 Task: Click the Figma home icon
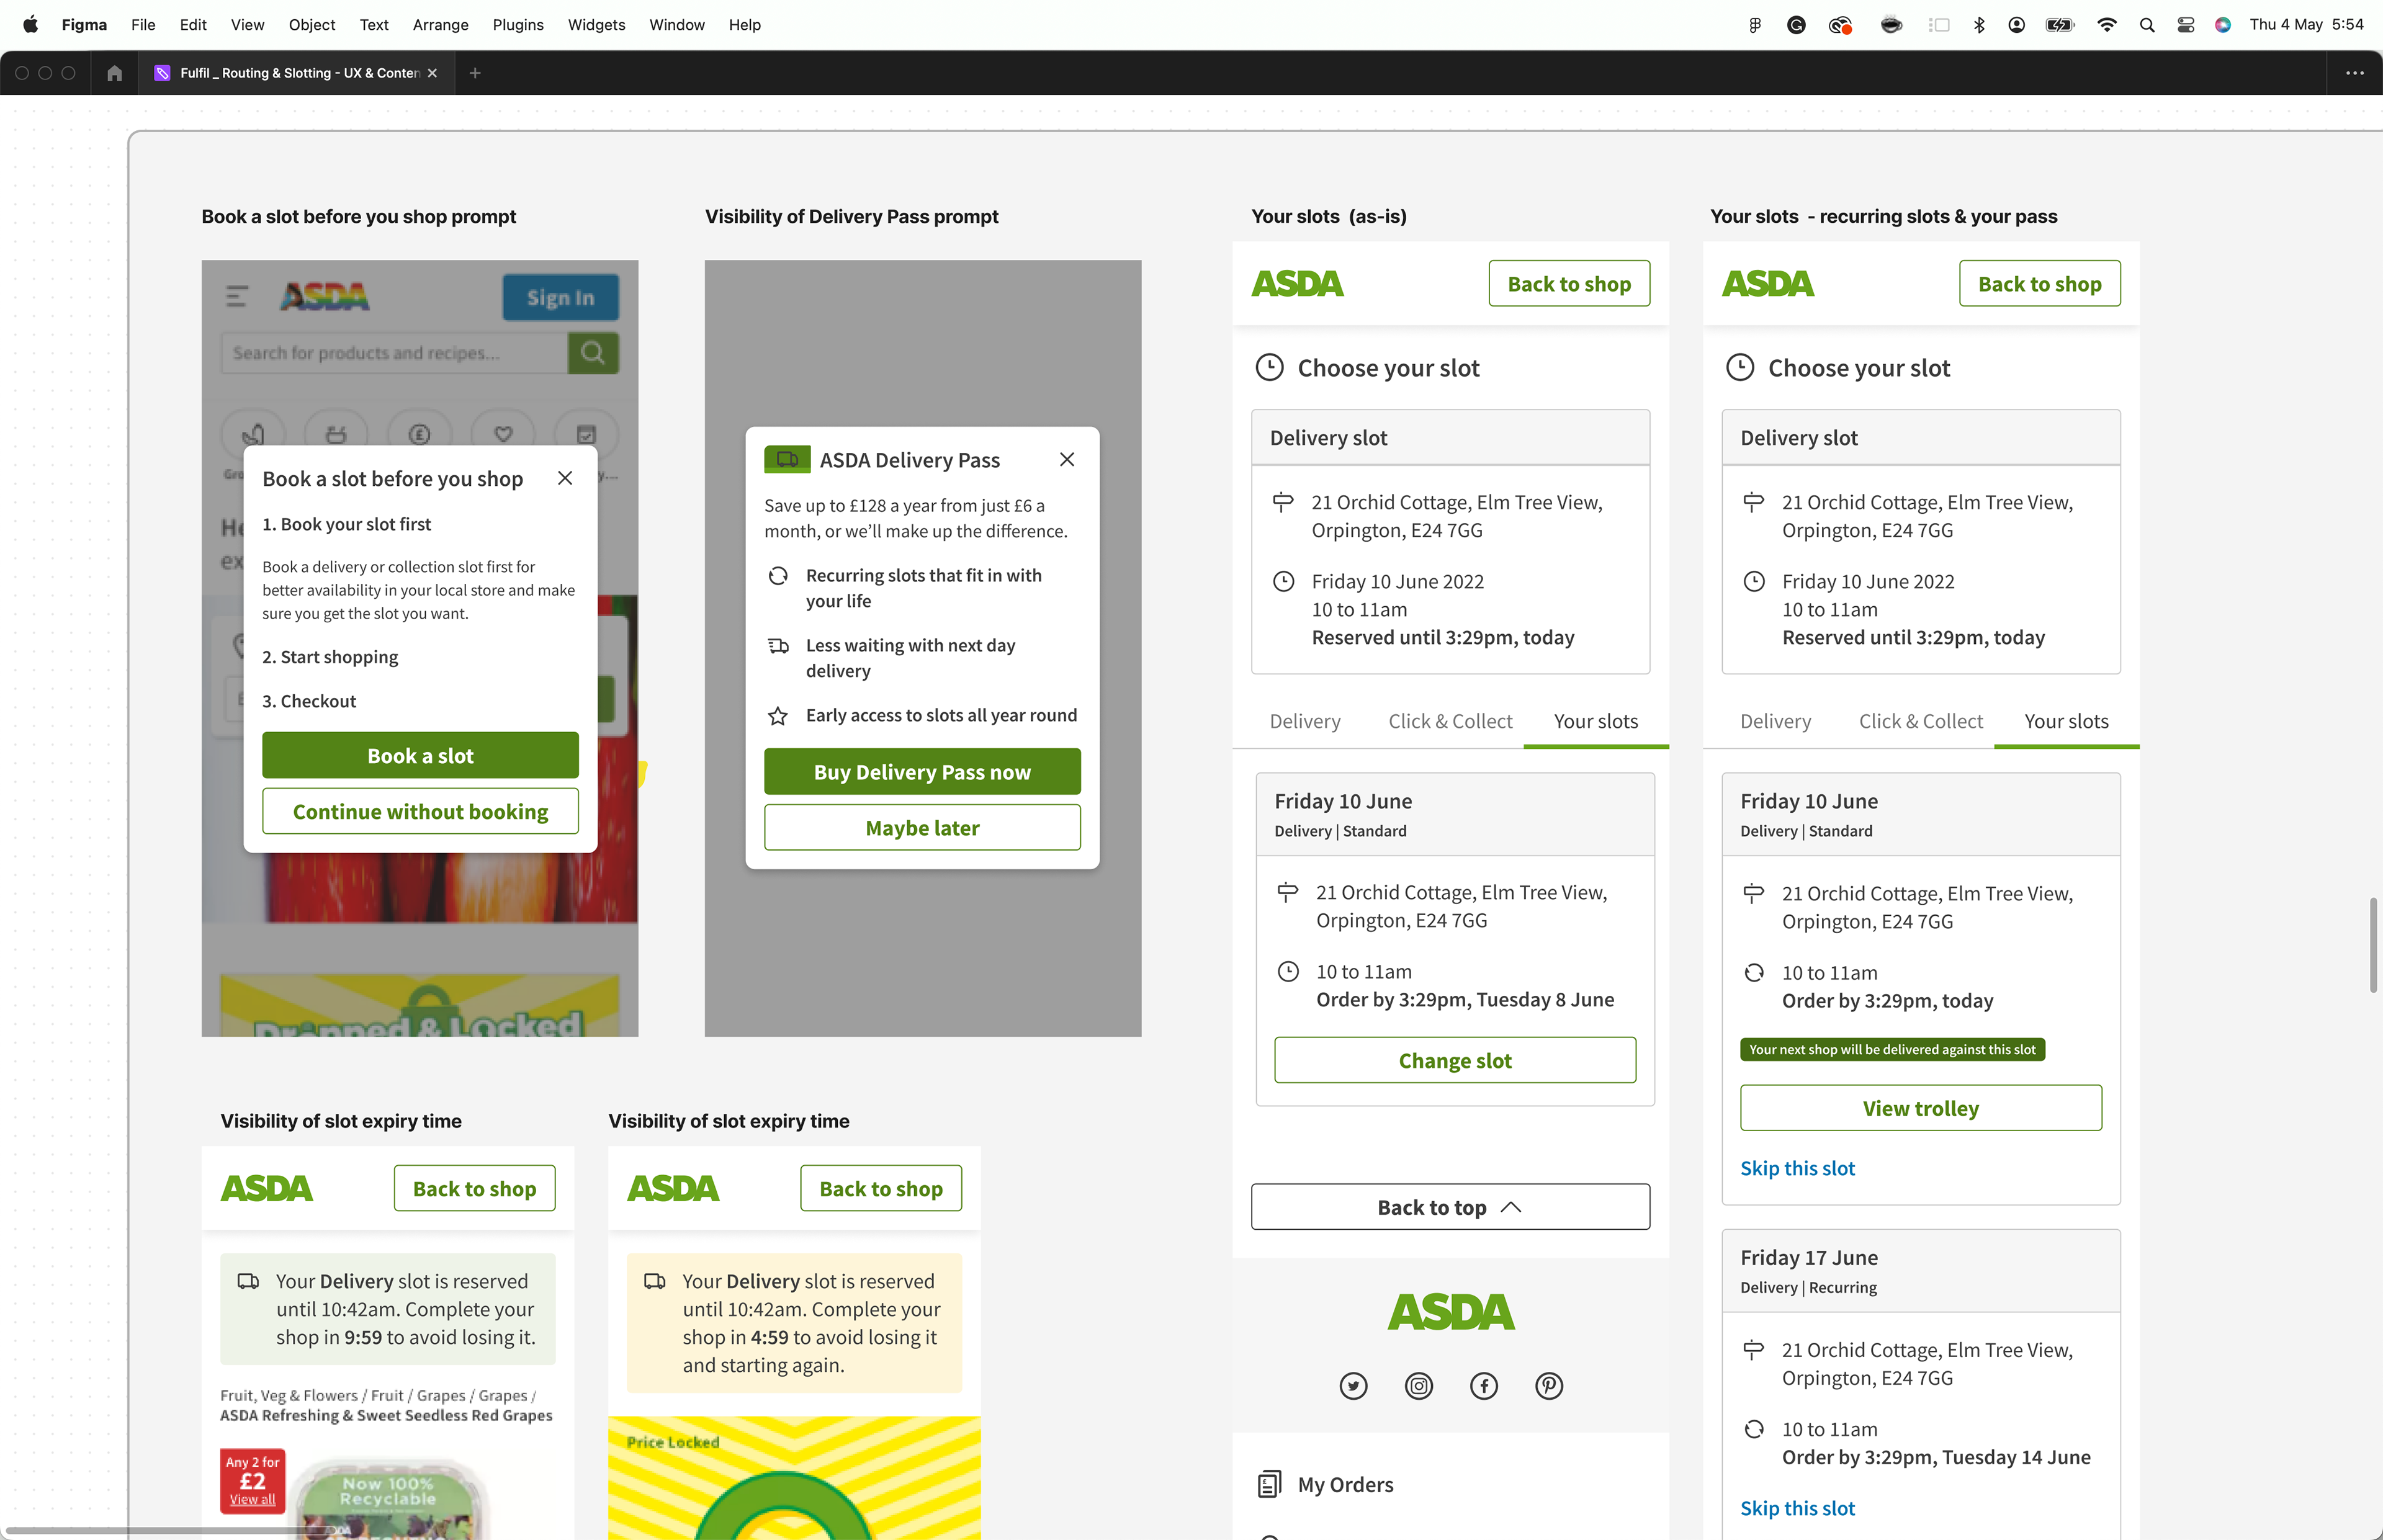pos(114,73)
